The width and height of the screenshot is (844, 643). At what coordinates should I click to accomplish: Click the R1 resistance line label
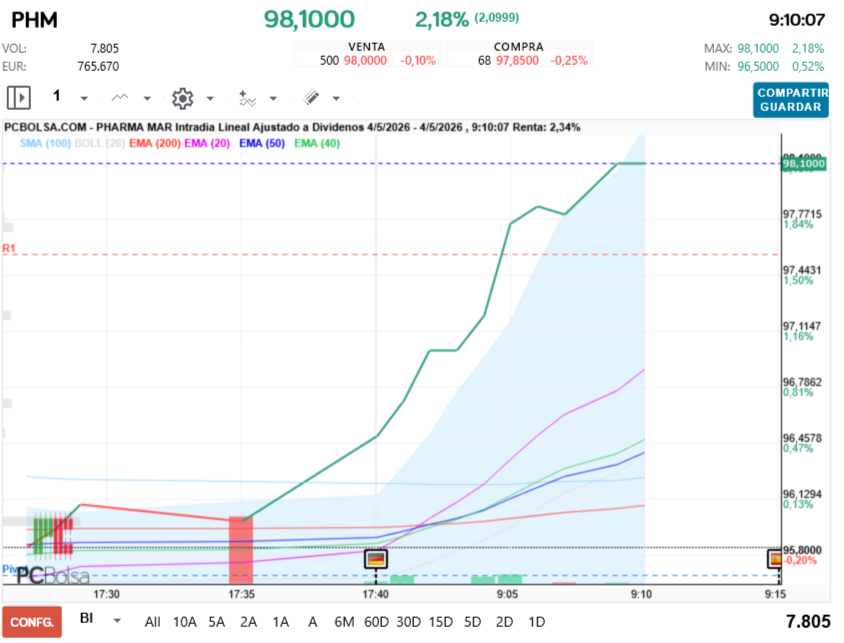coord(9,248)
